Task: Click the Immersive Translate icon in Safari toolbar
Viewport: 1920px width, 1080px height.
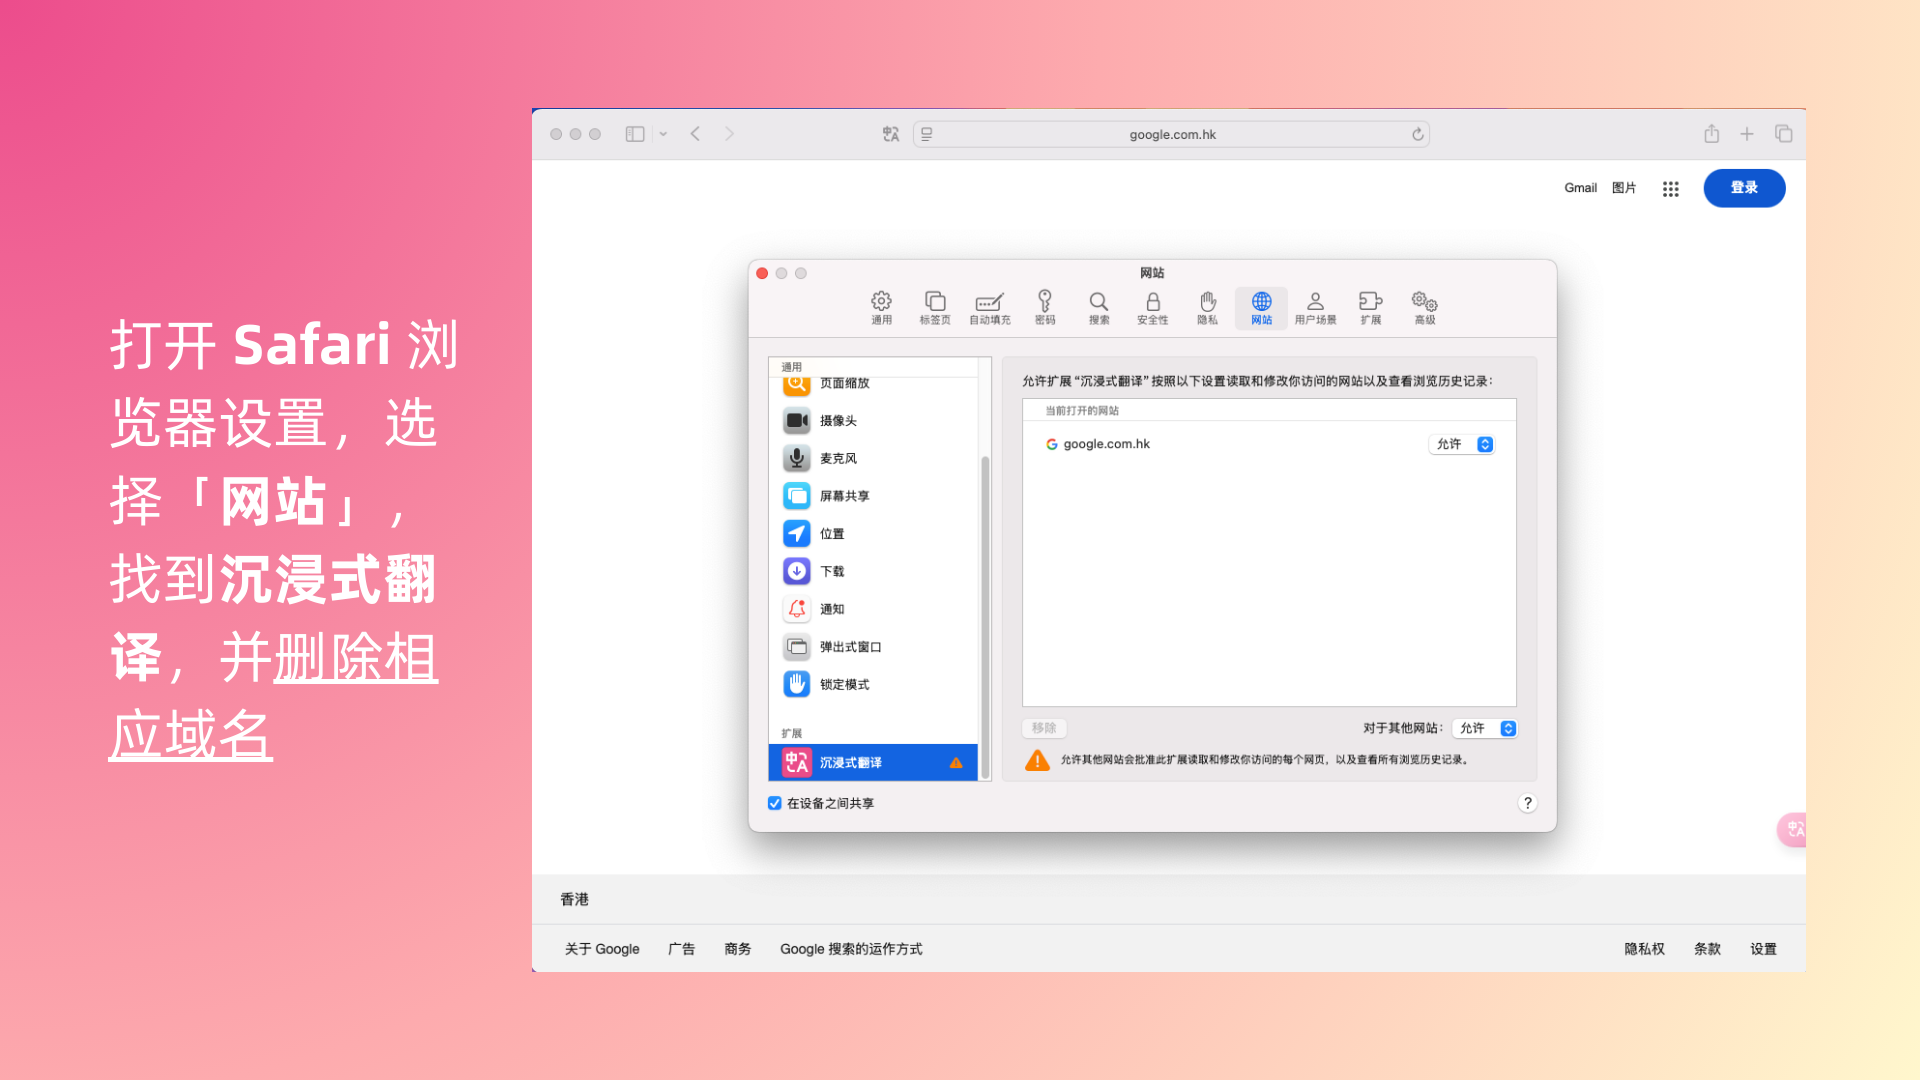Action: pyautogui.click(x=891, y=134)
